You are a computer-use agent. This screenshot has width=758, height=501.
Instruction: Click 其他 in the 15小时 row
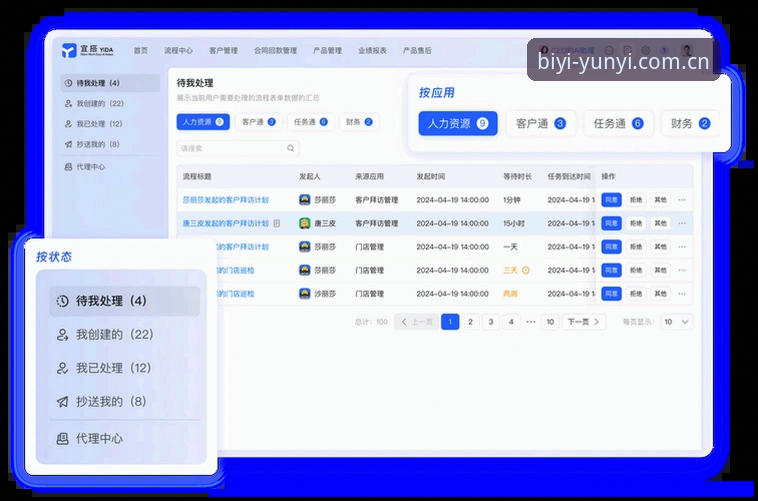[x=660, y=223]
